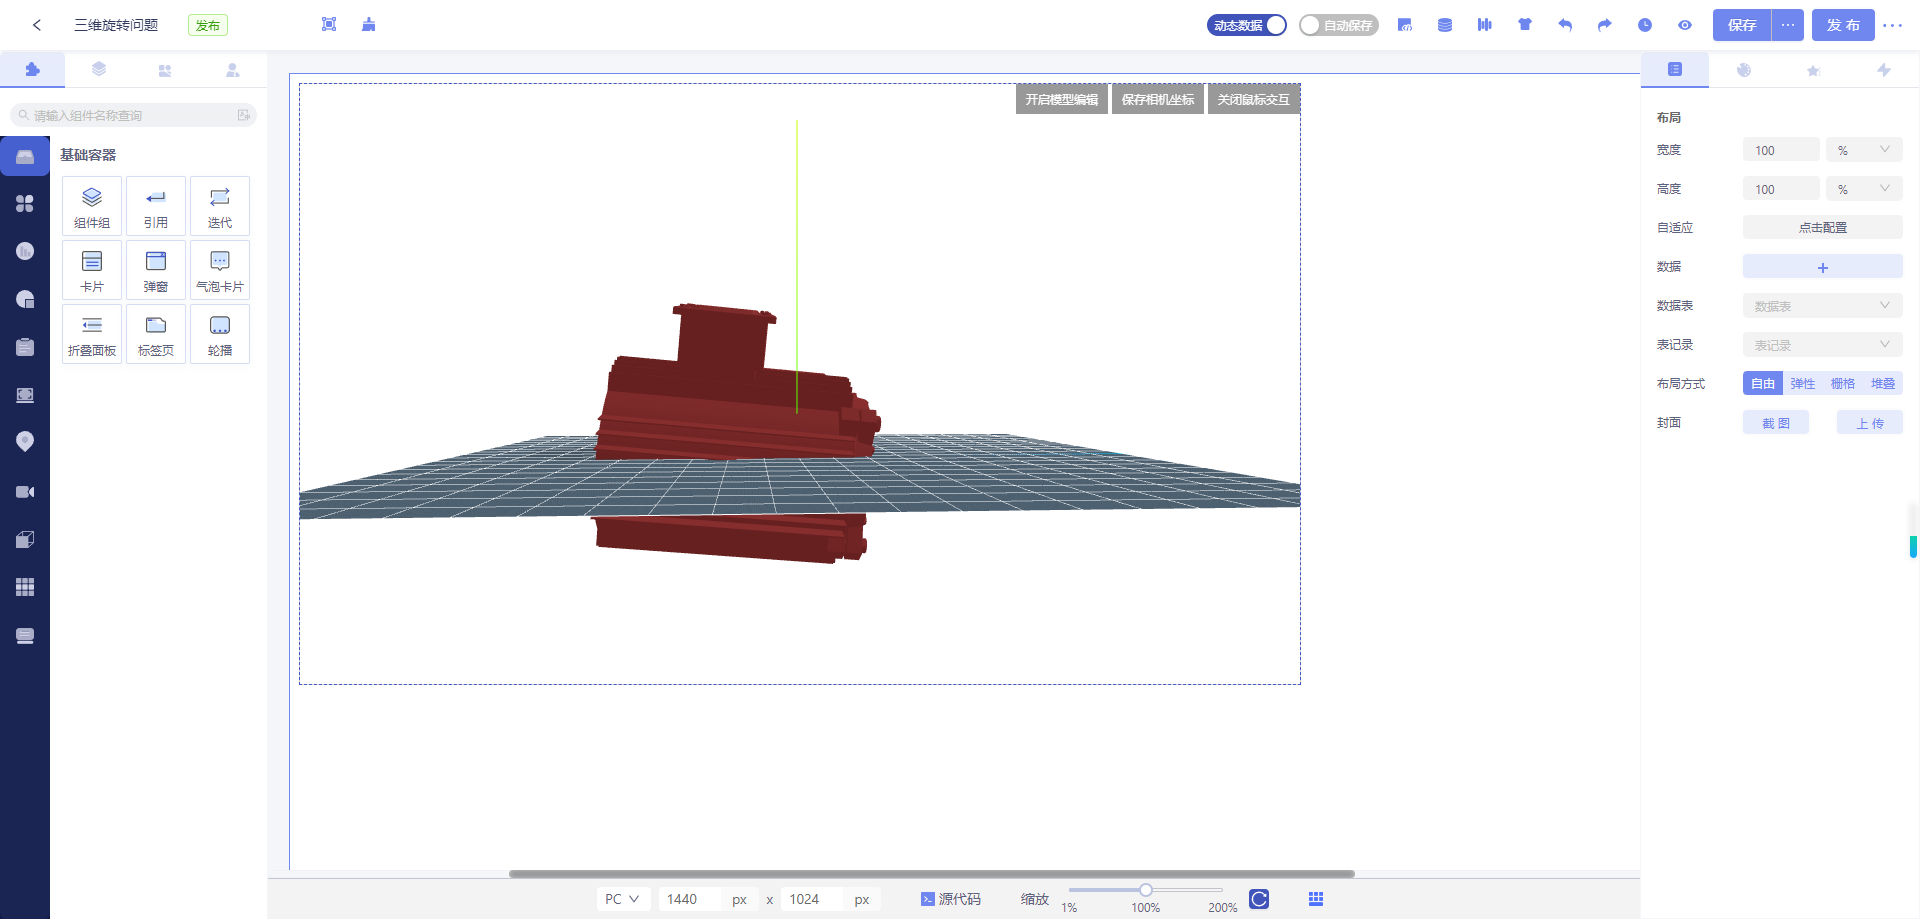The image size is (1920, 919).
Task: Expand save options next to 保存
Action: tap(1788, 25)
